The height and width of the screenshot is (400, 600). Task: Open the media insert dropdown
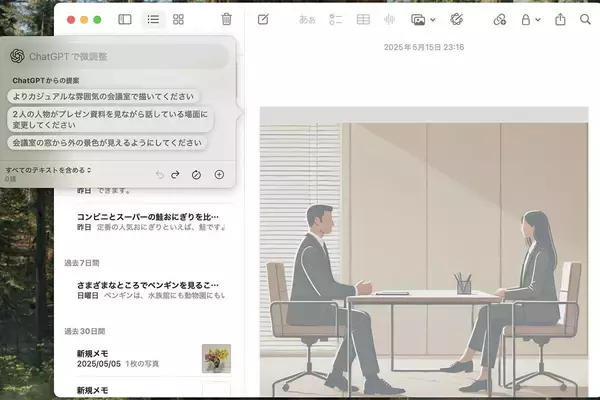[x=422, y=19]
